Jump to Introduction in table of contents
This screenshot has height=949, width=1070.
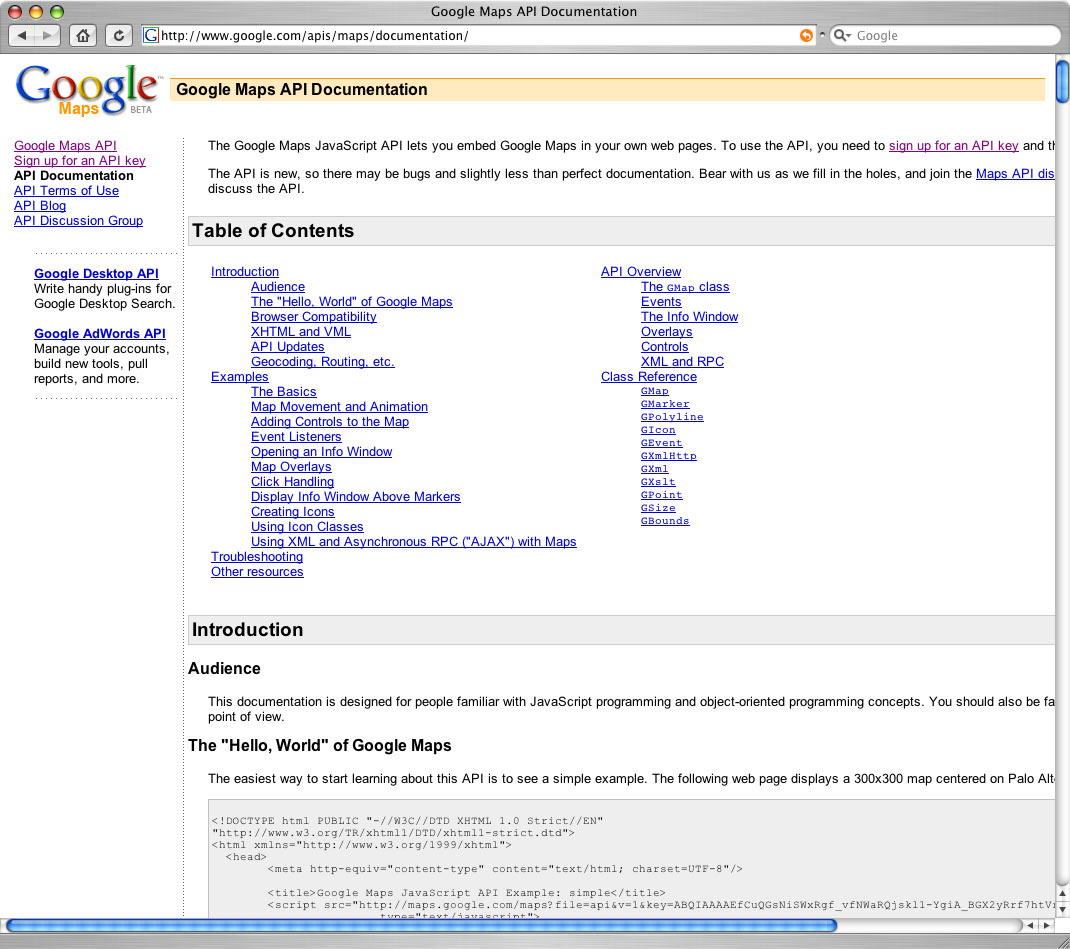point(245,272)
